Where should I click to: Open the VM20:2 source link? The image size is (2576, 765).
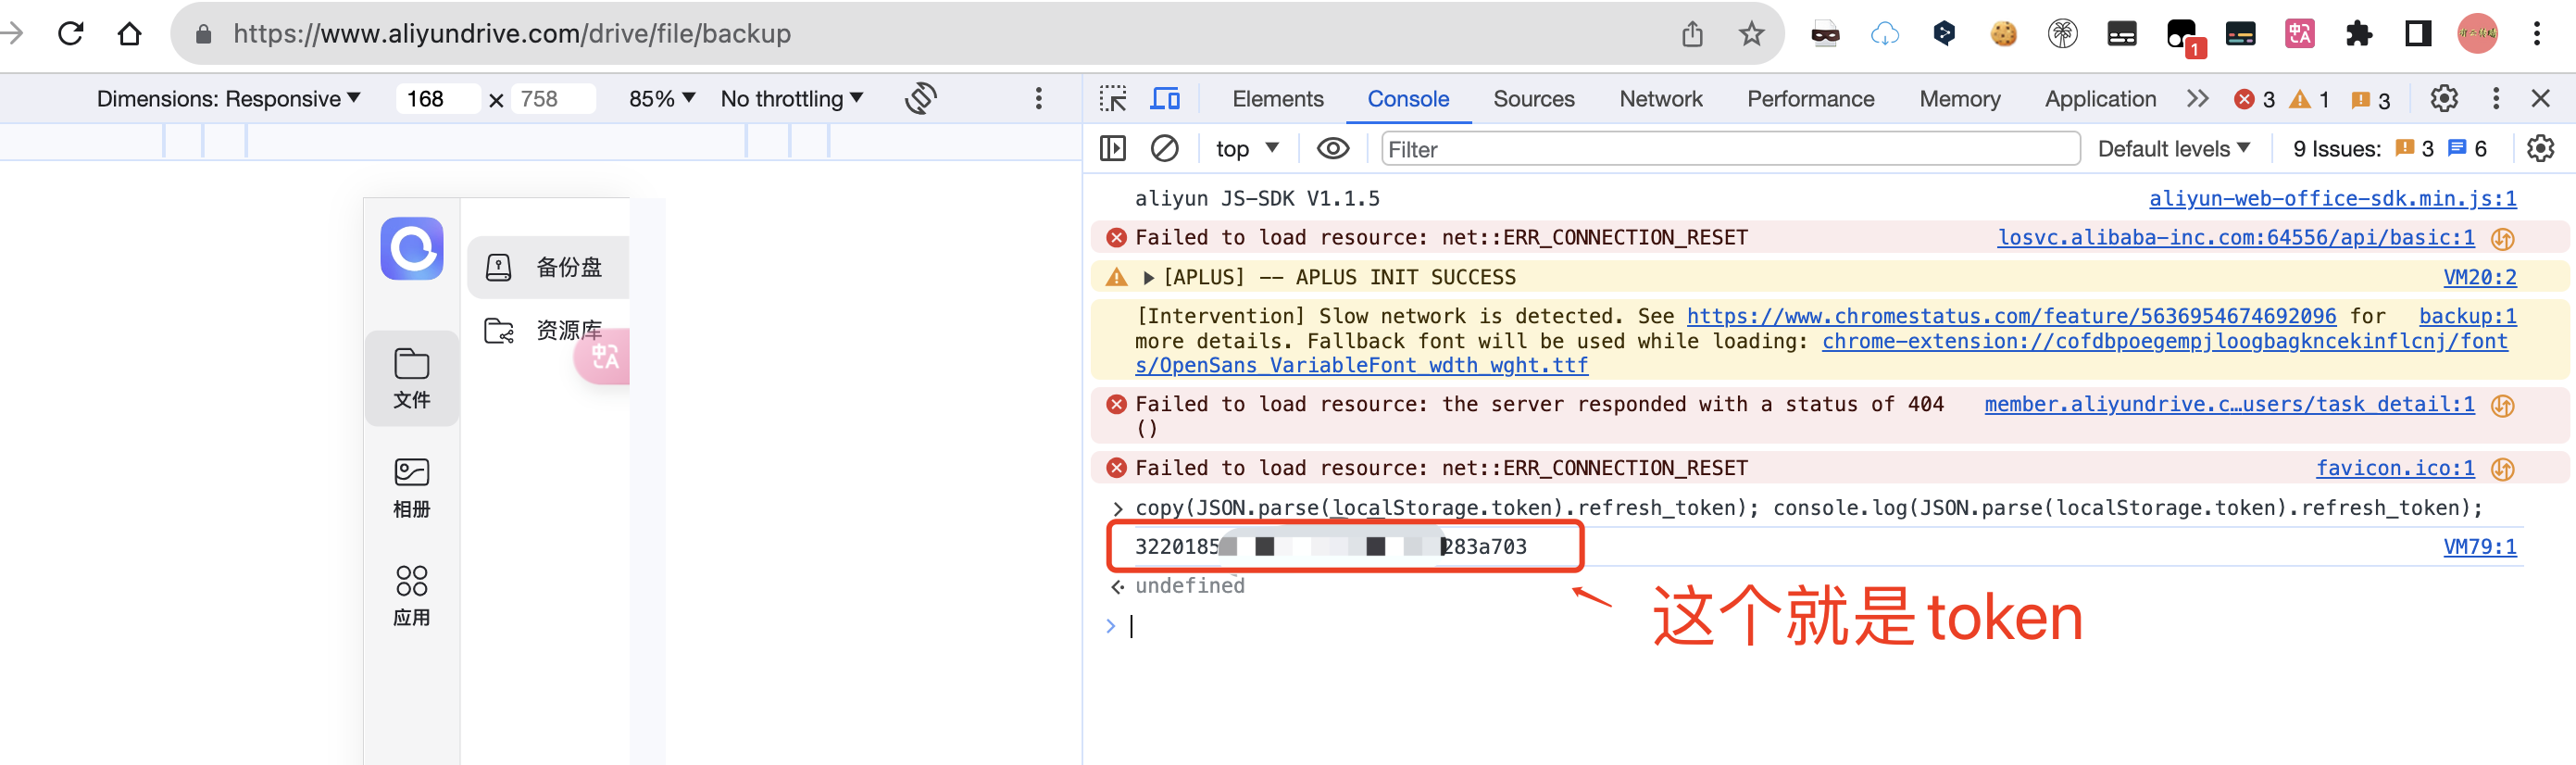2480,277
